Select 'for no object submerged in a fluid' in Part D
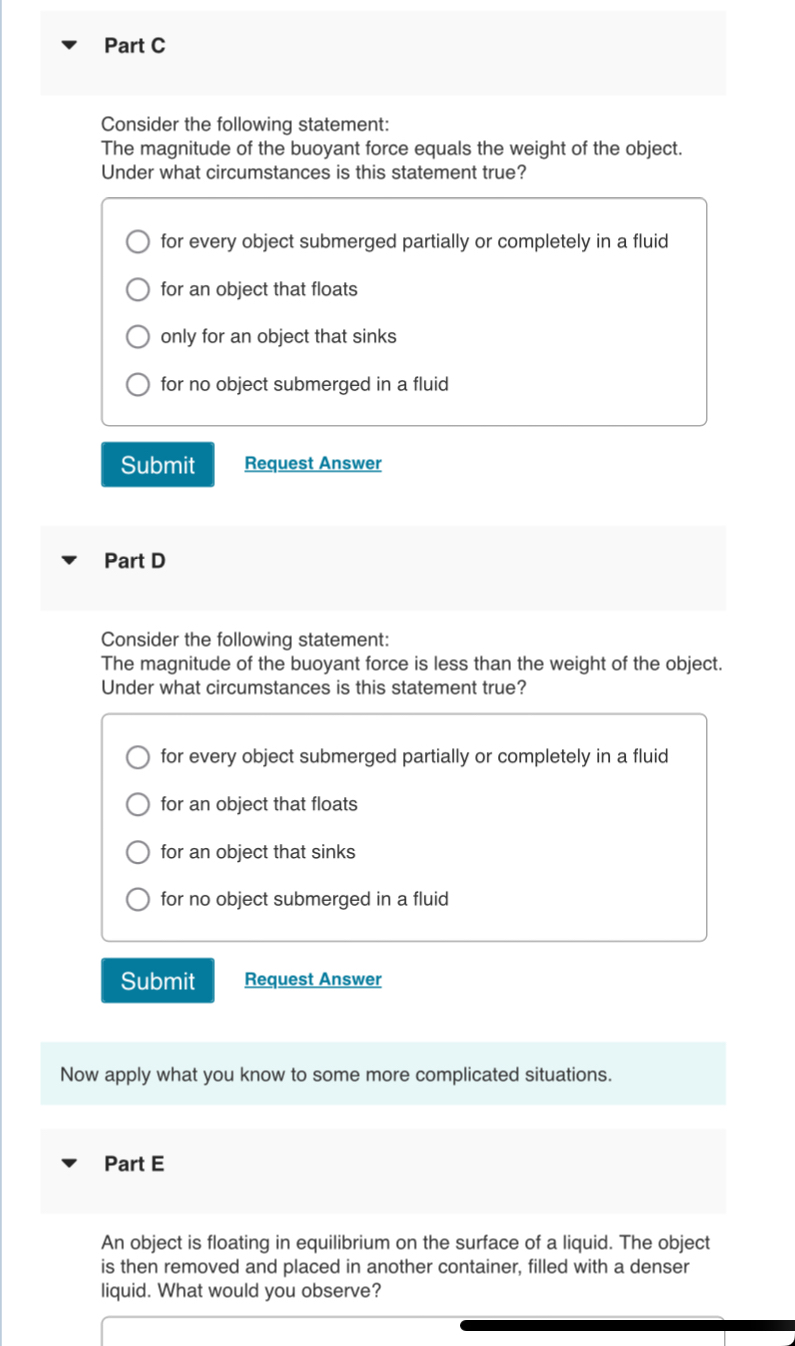The height and width of the screenshot is (1346, 795). click(137, 899)
